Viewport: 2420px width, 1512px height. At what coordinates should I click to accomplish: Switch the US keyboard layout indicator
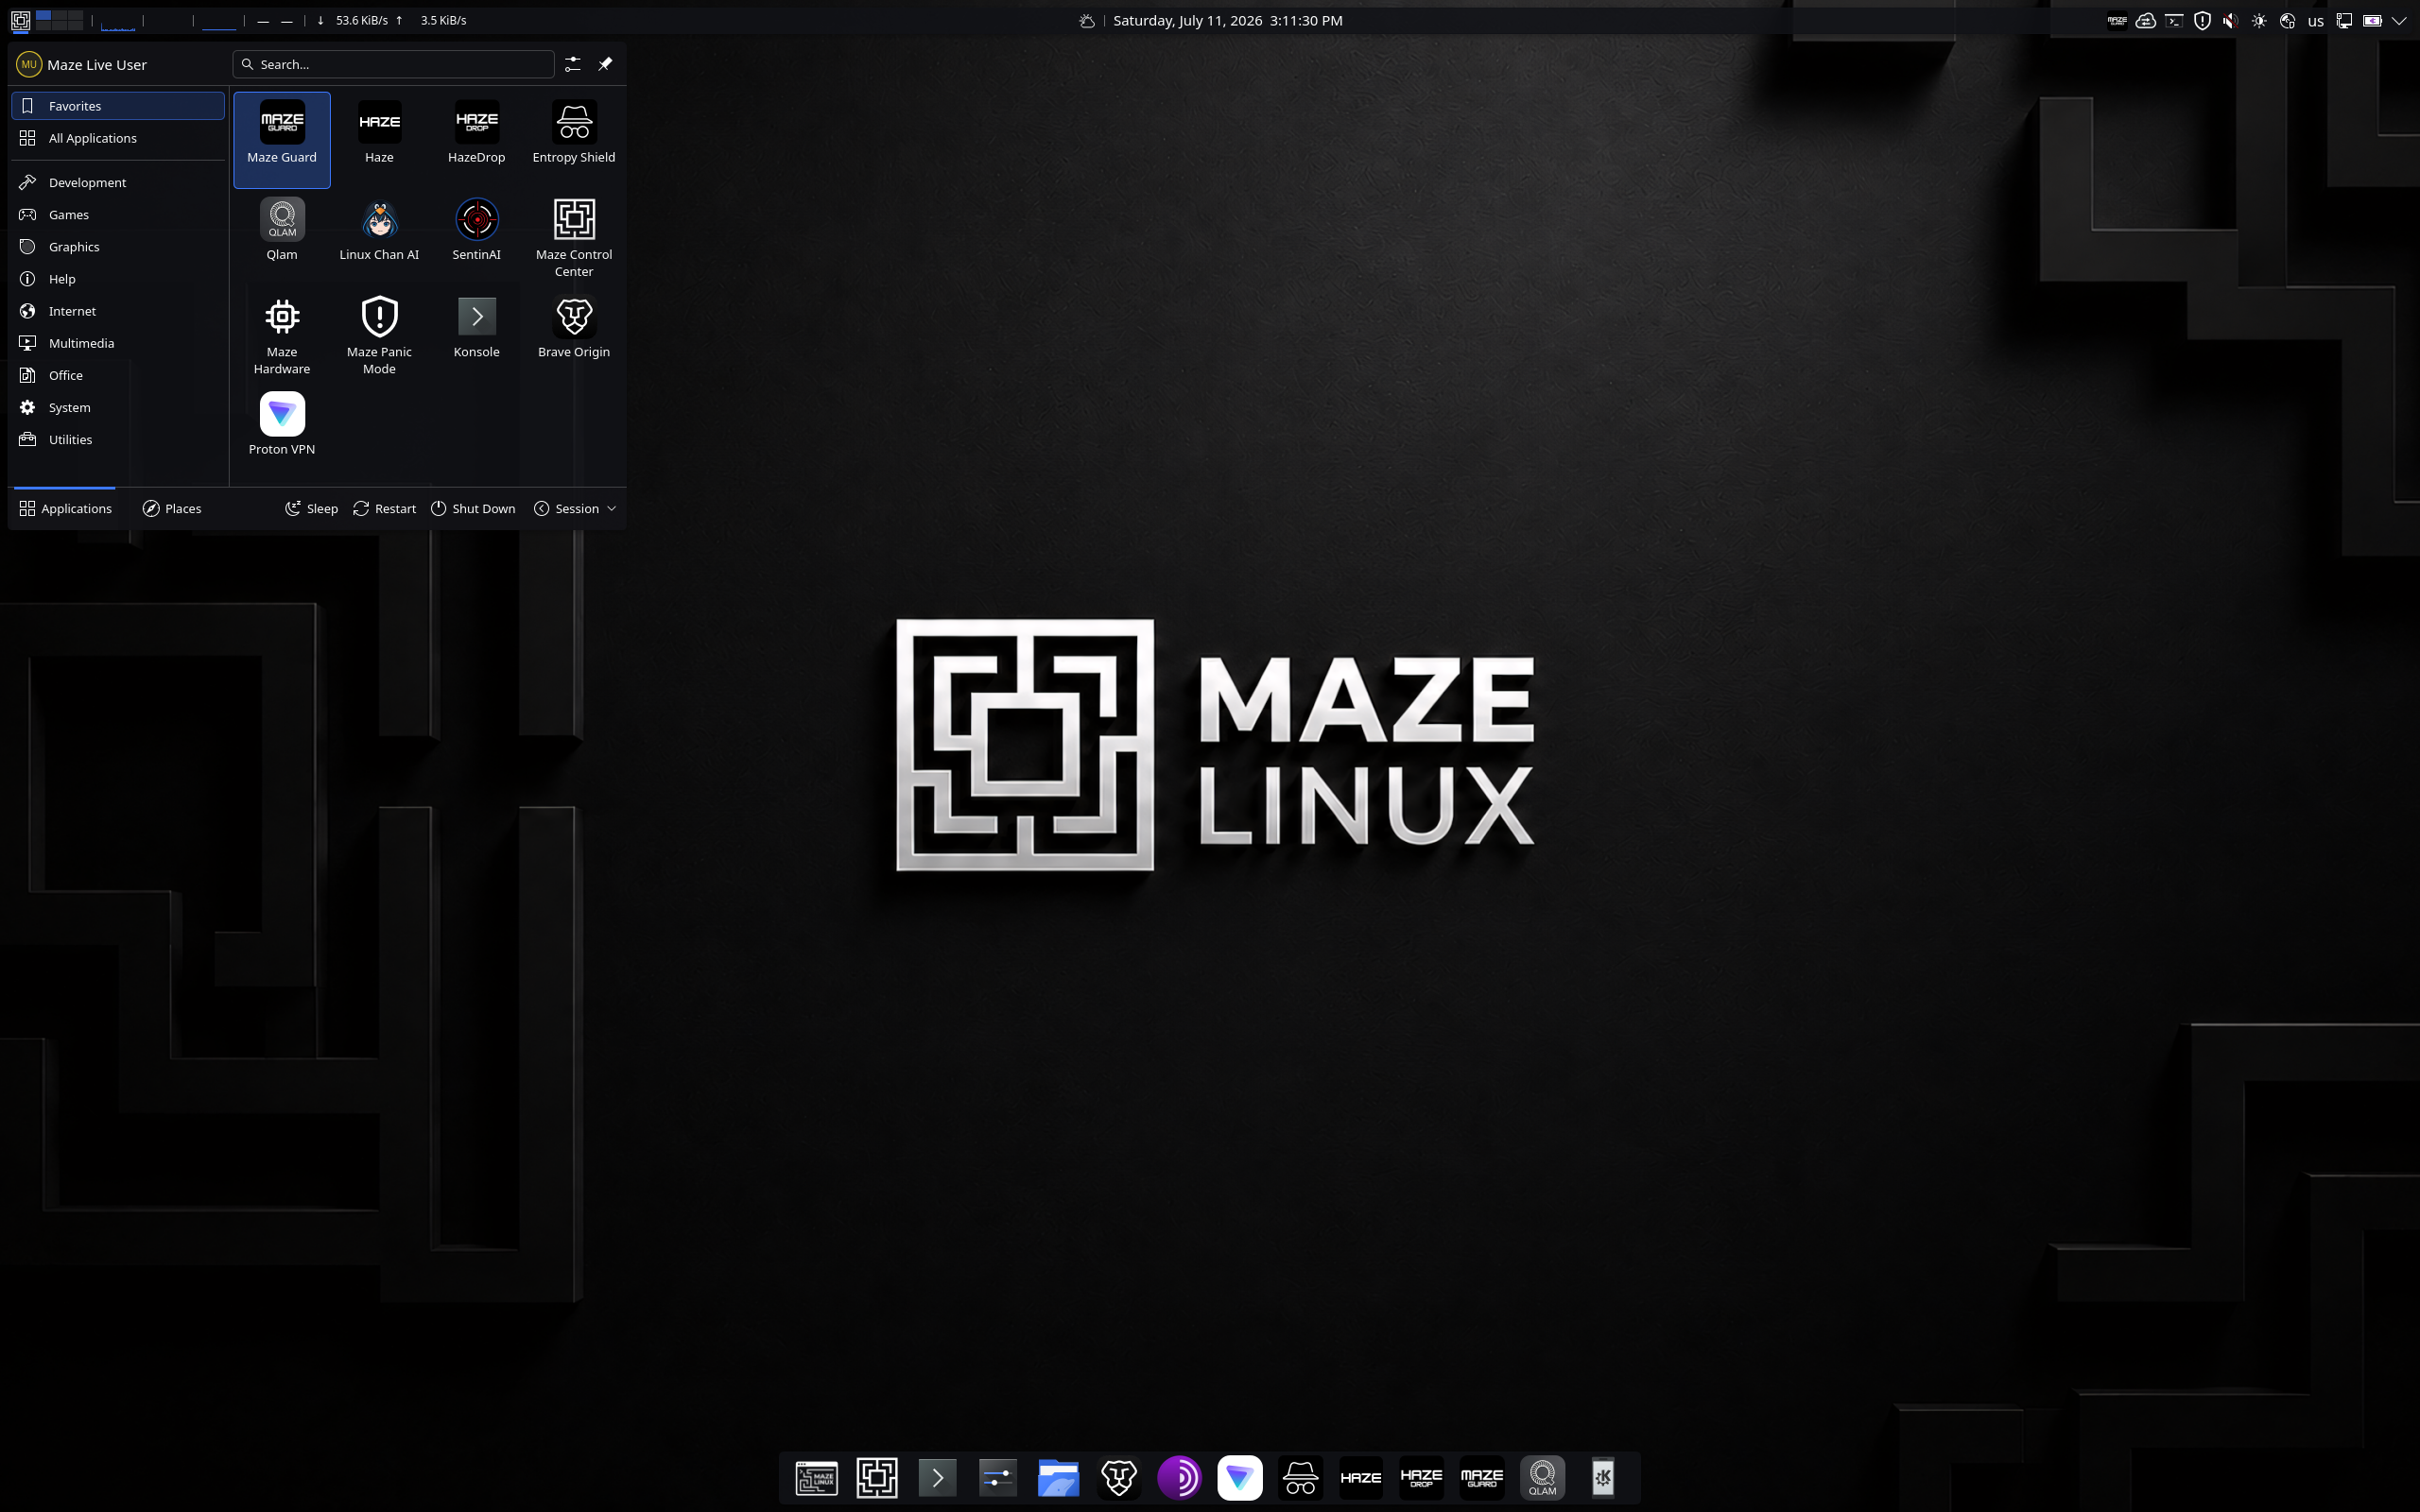[2315, 20]
